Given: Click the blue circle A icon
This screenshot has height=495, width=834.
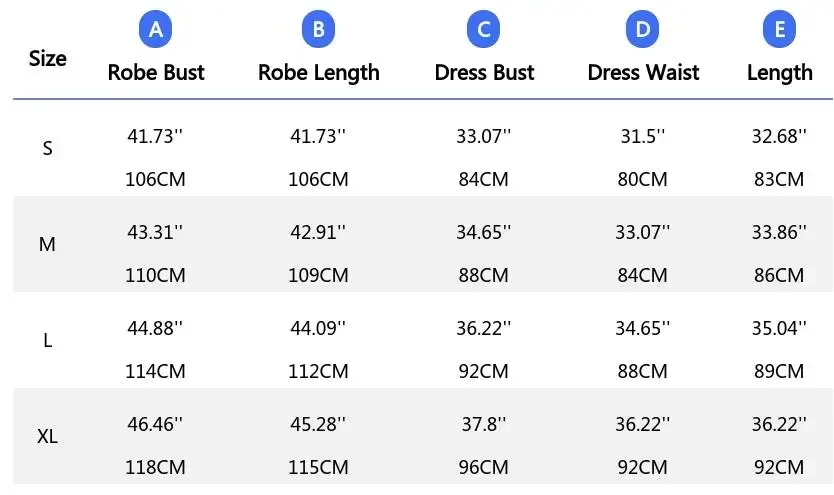Looking at the screenshot, I should (156, 30).
